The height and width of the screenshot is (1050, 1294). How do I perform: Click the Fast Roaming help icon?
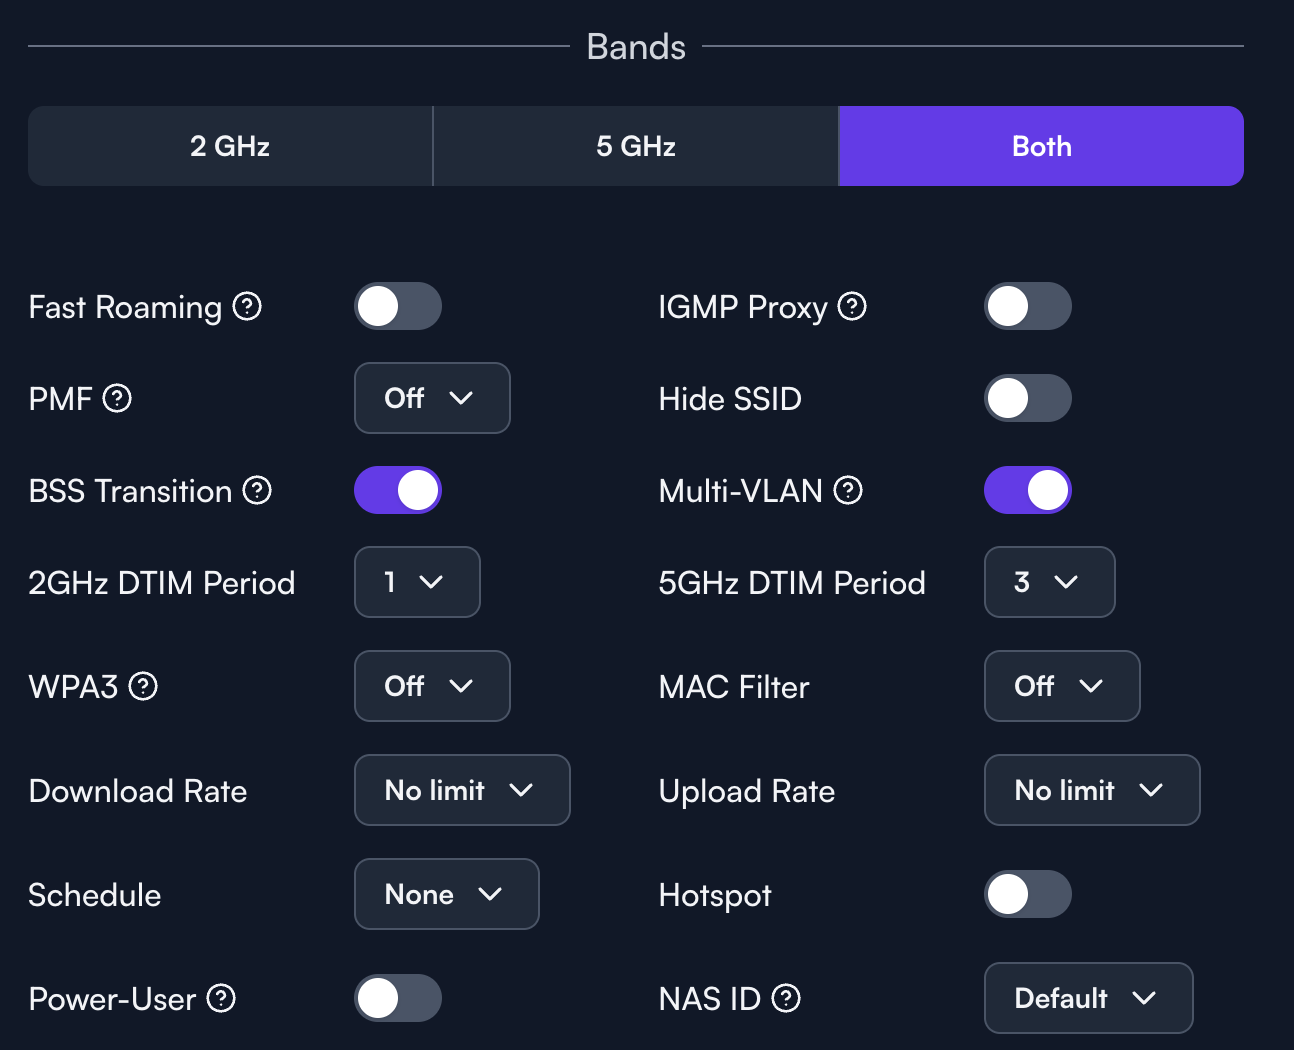coord(247,306)
